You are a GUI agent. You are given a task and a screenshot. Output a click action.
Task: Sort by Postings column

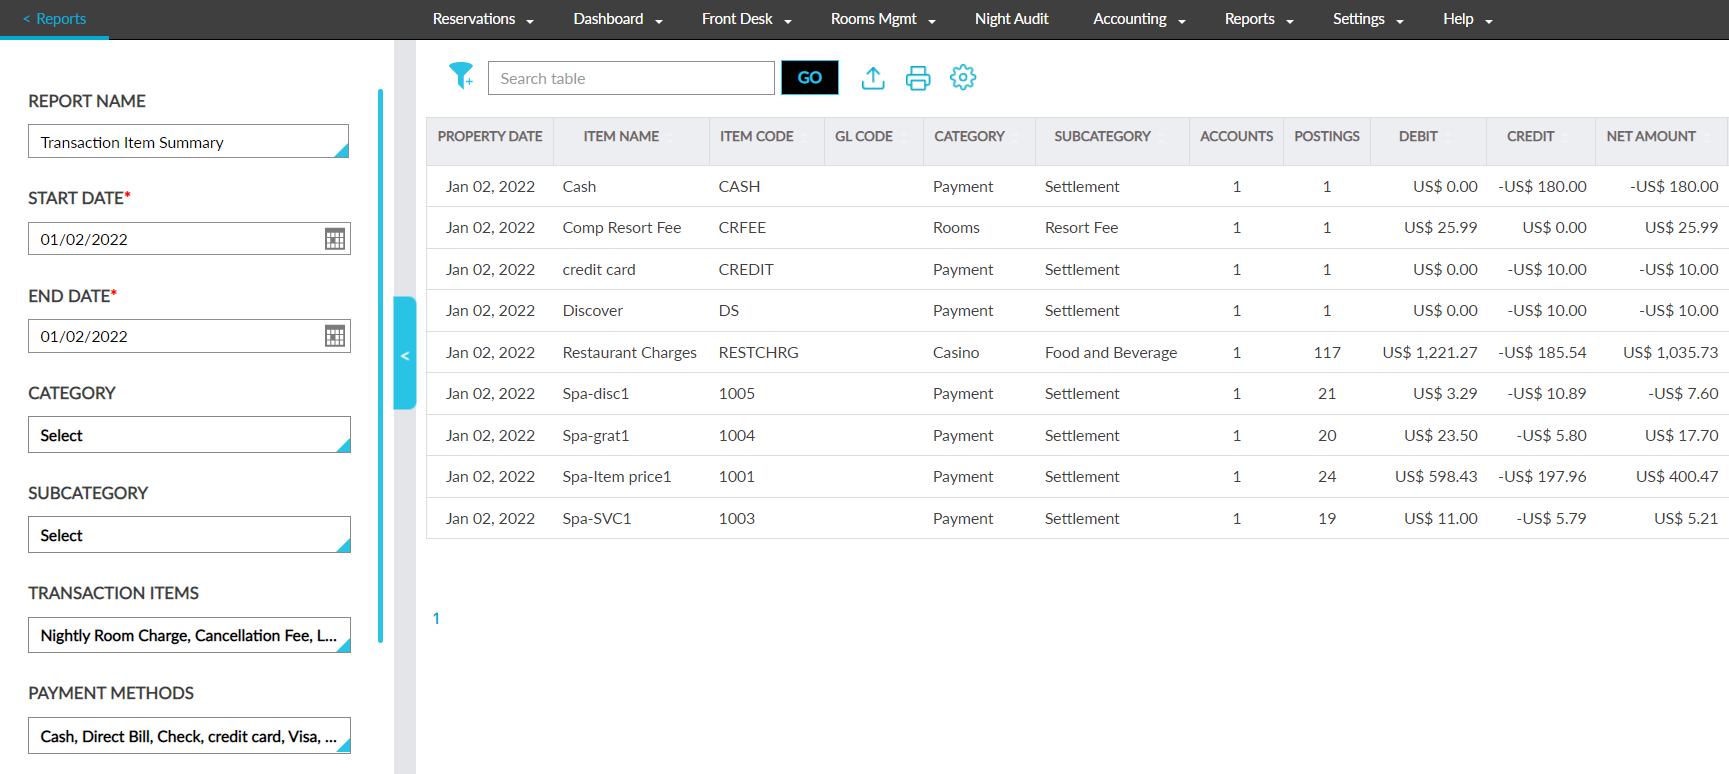(1327, 137)
